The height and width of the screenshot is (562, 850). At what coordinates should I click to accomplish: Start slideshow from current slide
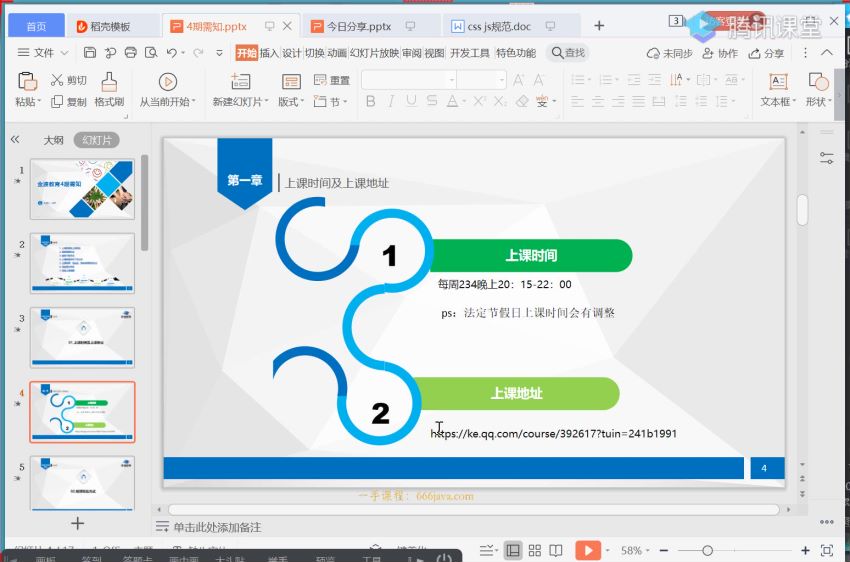167,82
